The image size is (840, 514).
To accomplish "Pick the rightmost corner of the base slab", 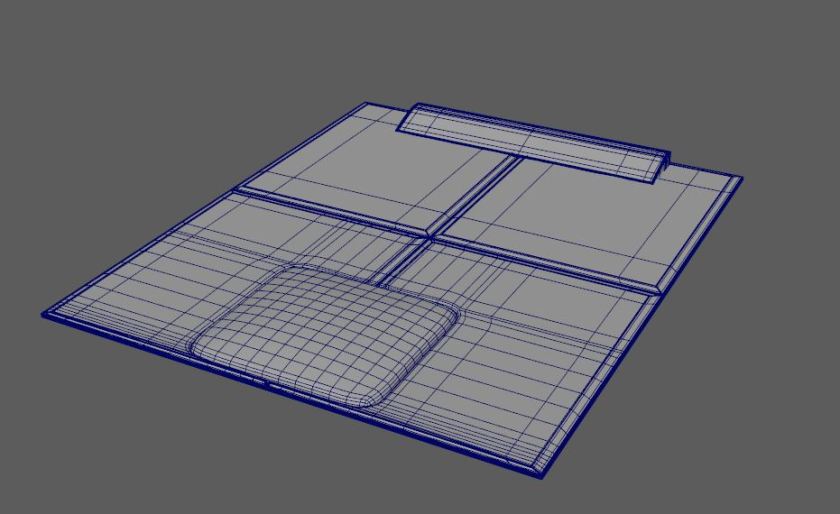I will [740, 180].
